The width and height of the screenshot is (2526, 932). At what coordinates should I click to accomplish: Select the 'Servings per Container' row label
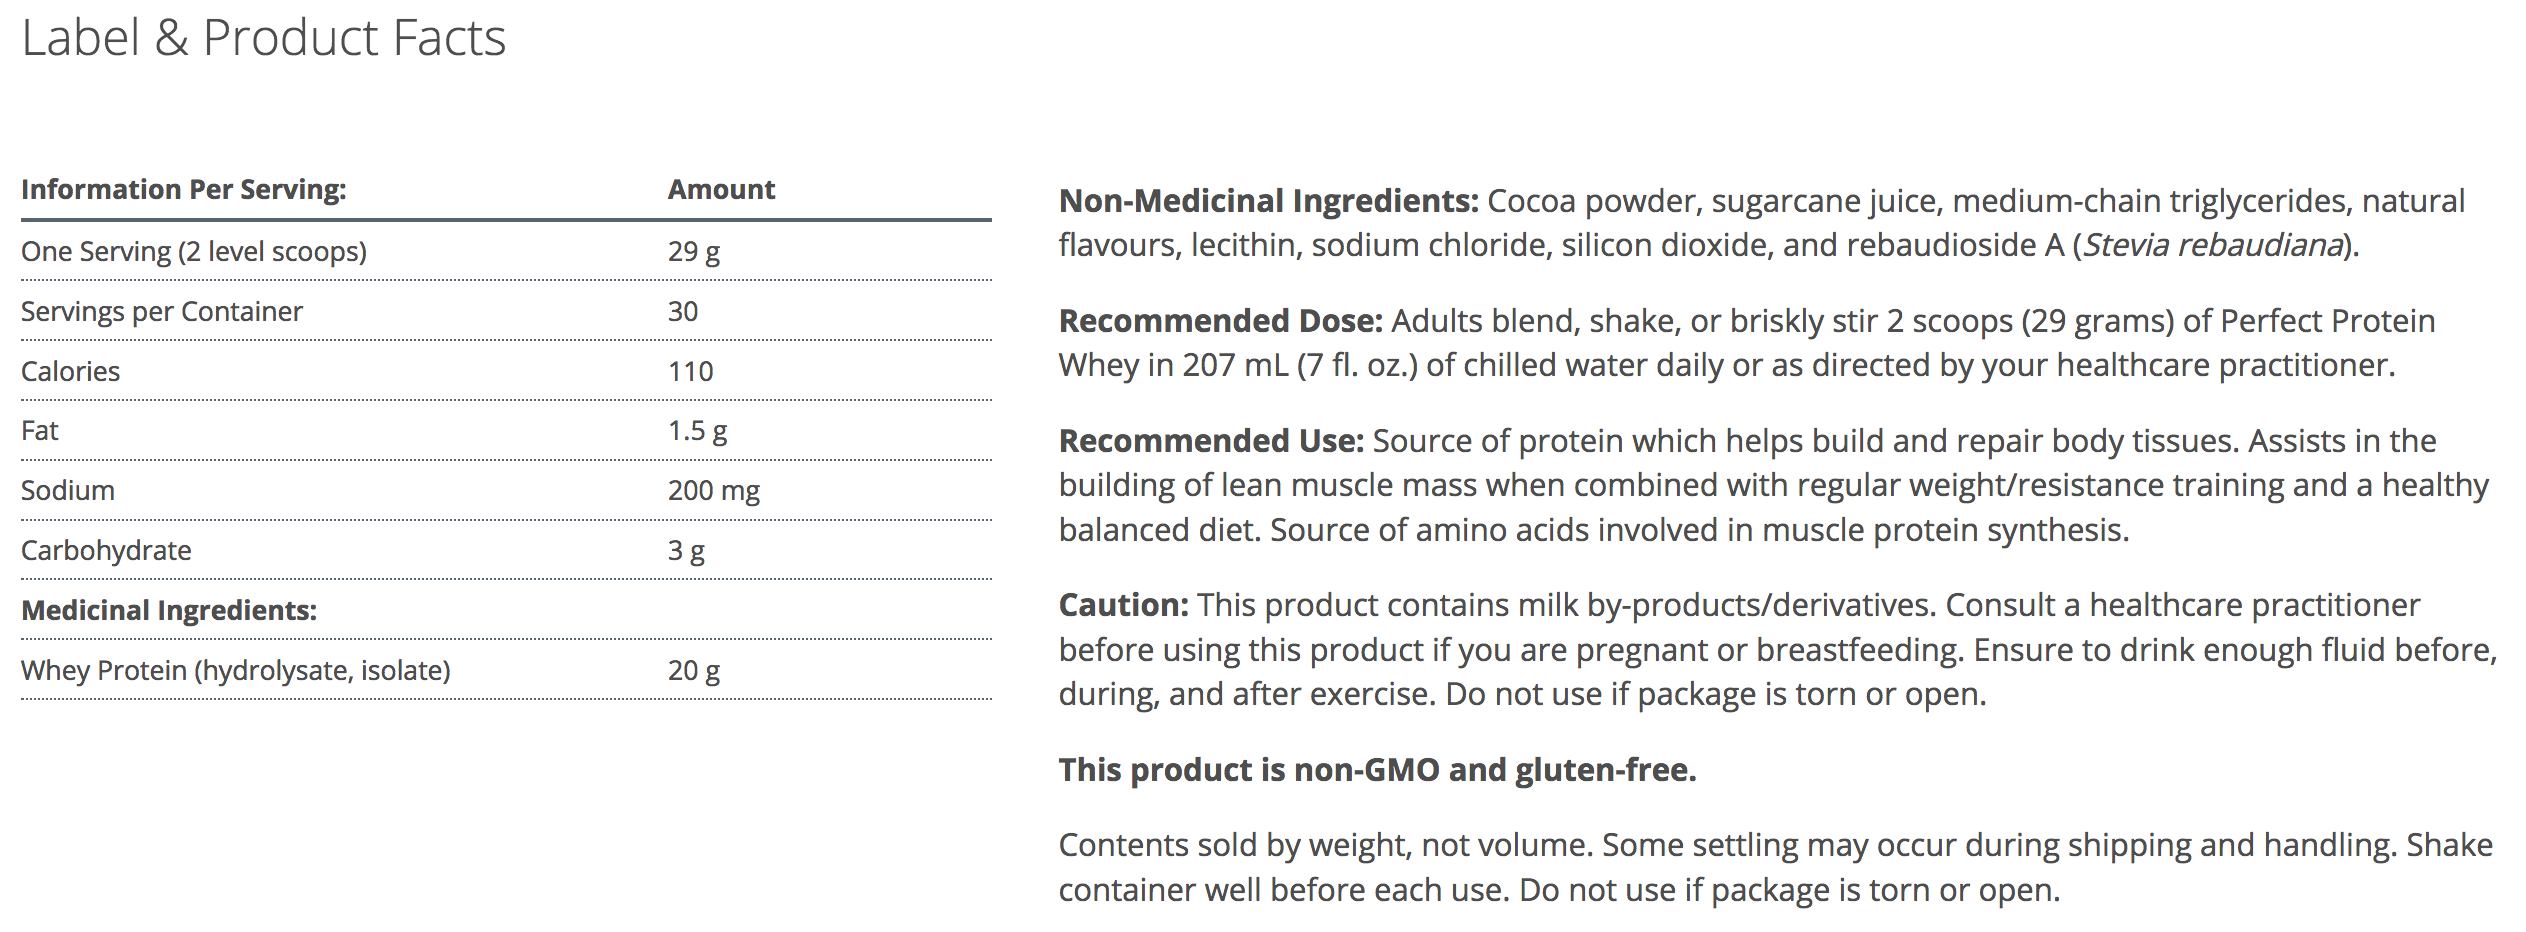click(161, 311)
